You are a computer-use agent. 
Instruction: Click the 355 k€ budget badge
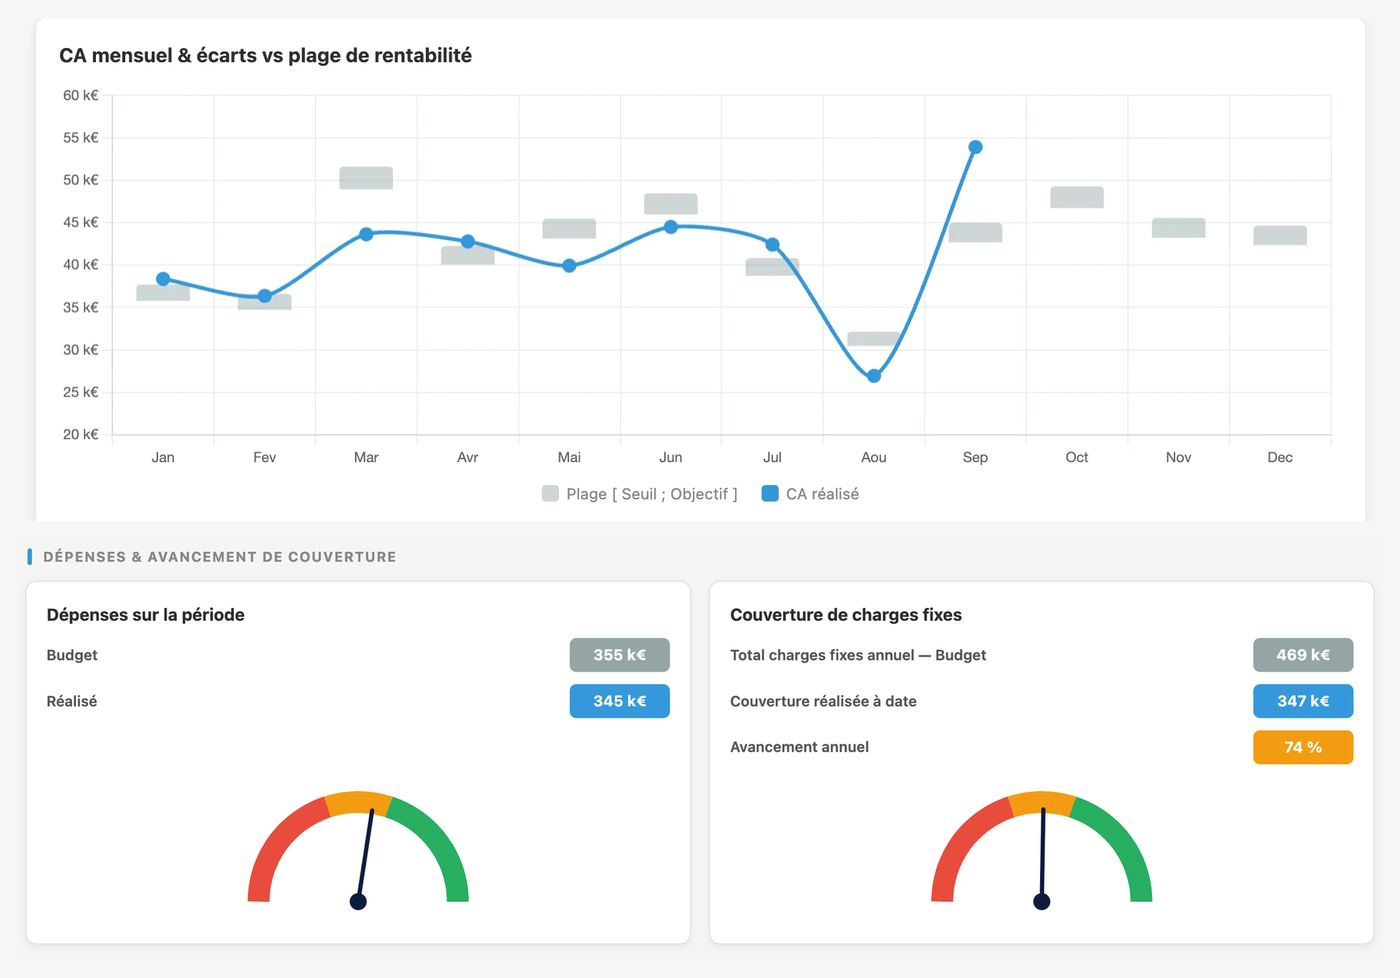(x=620, y=655)
